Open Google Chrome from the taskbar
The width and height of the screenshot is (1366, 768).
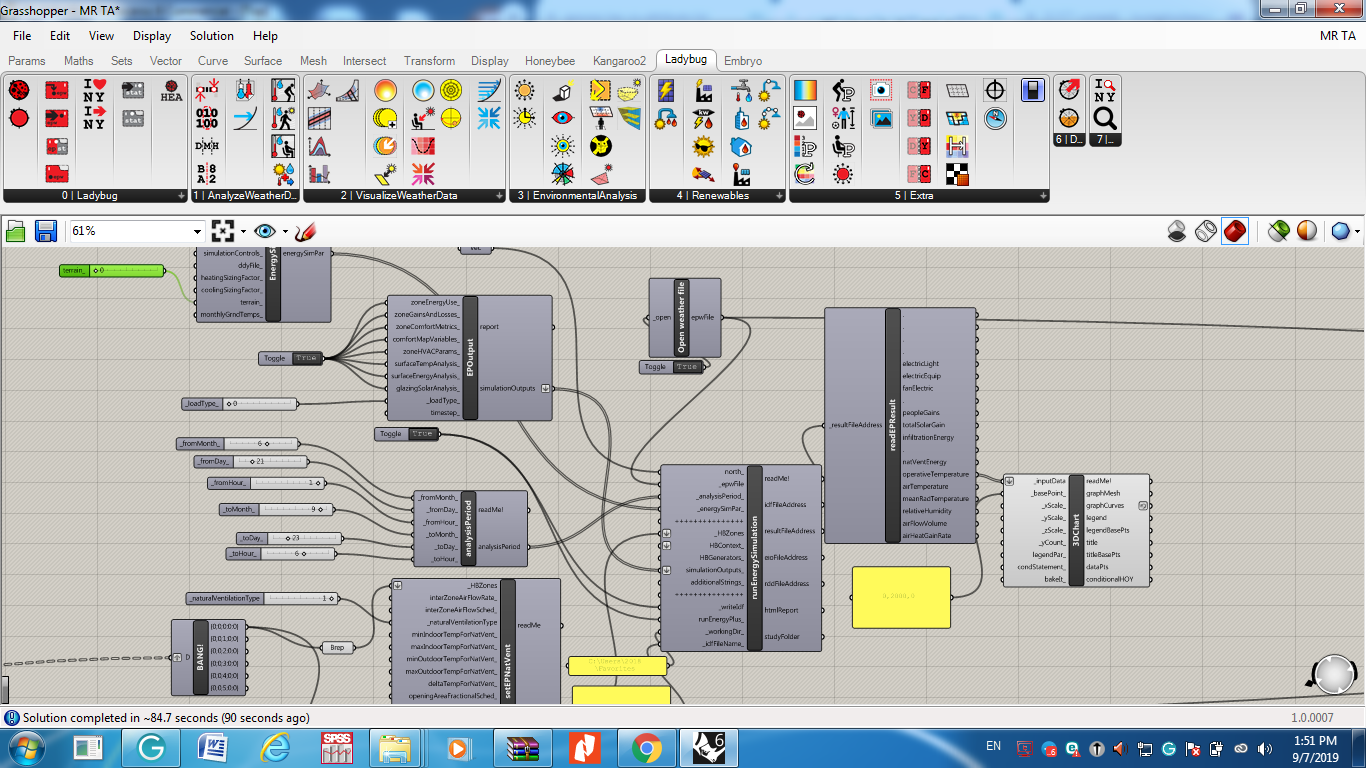tap(646, 747)
